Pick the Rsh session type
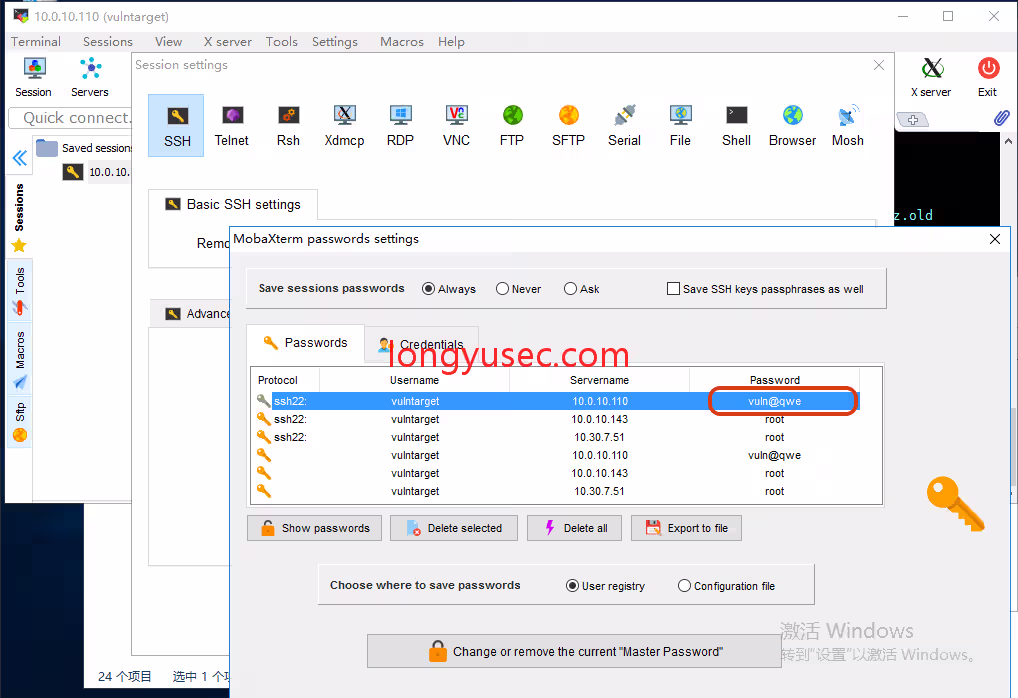 (x=288, y=126)
